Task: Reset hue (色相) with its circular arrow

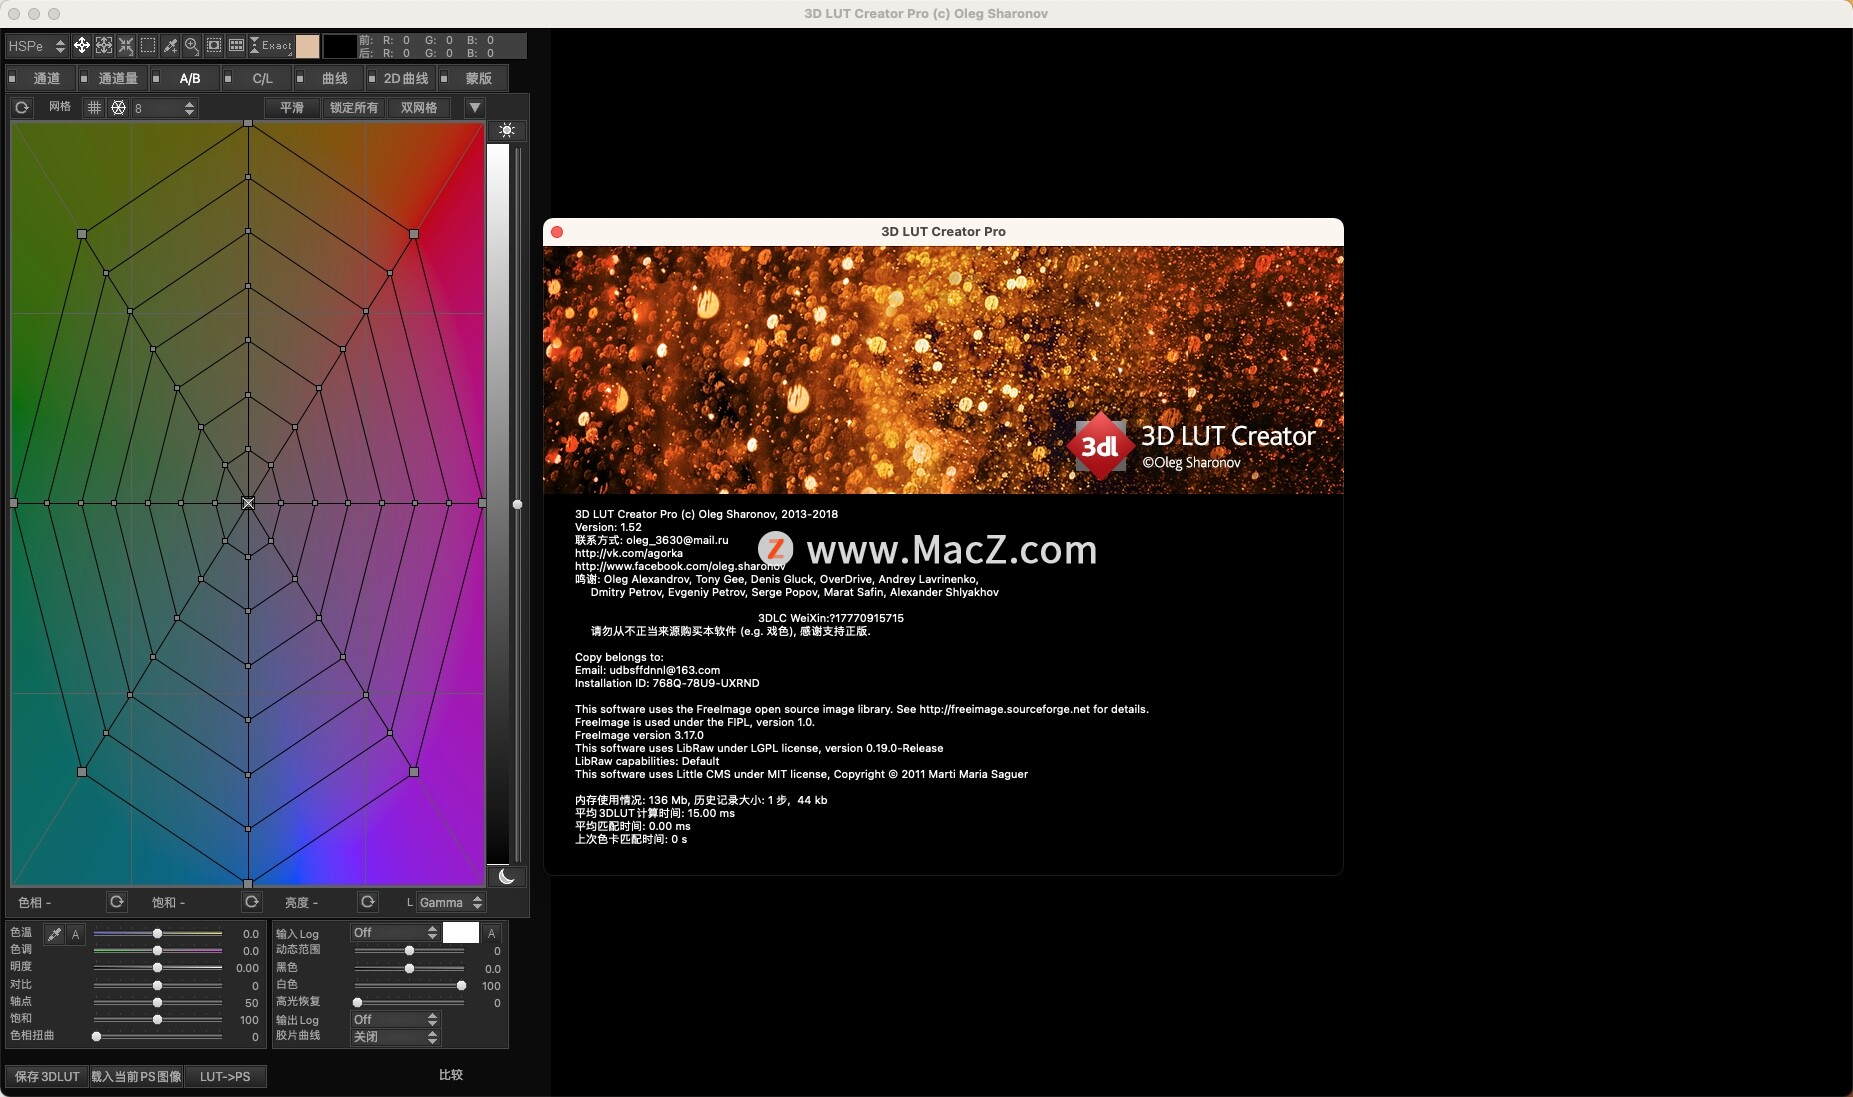Action: 117,902
